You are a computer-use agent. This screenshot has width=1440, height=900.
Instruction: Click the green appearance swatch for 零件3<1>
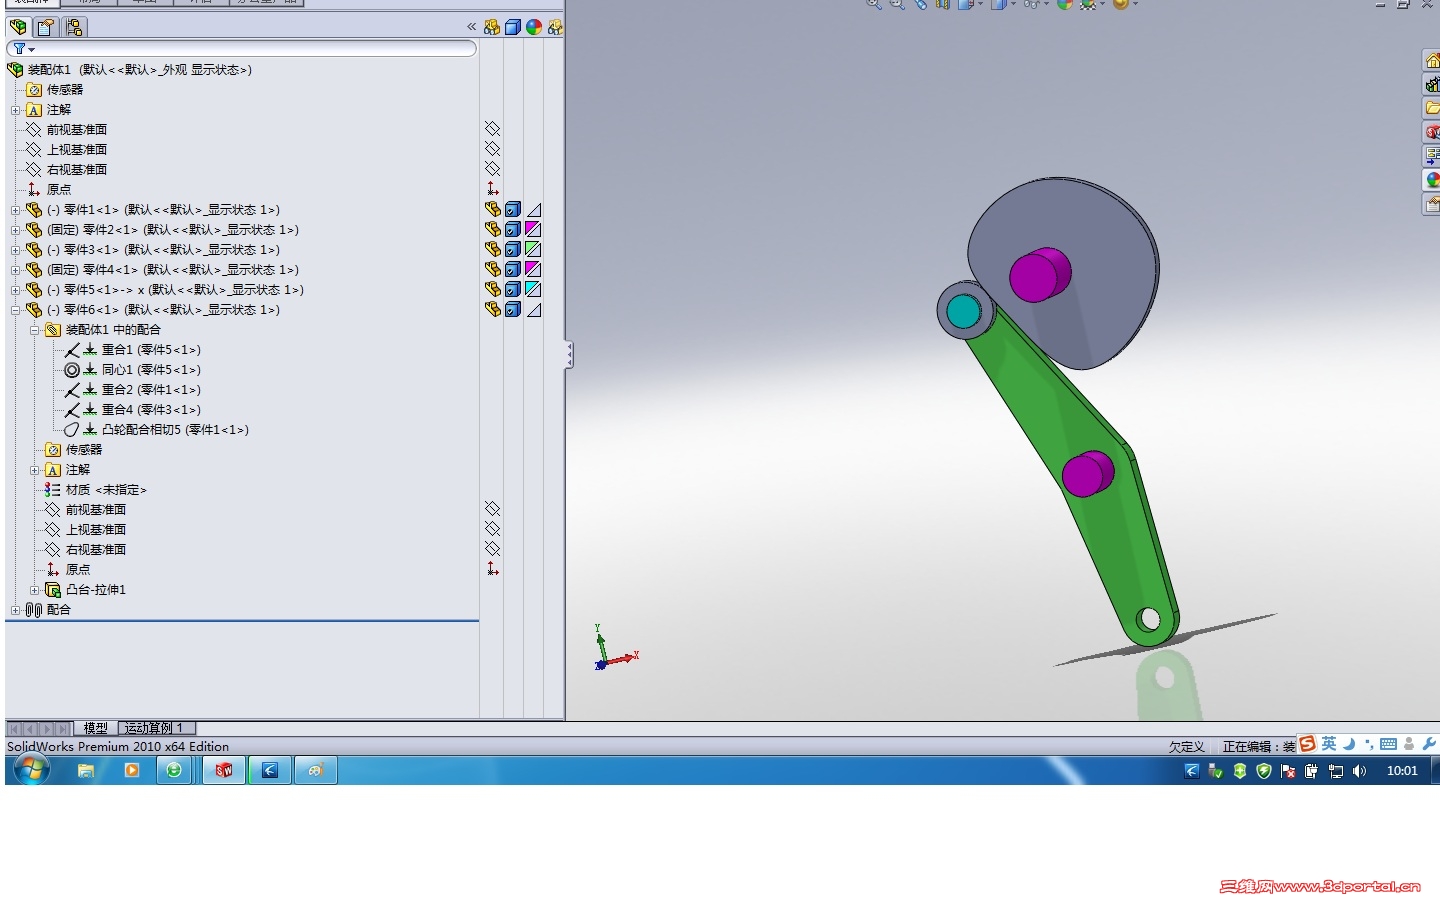pos(534,249)
